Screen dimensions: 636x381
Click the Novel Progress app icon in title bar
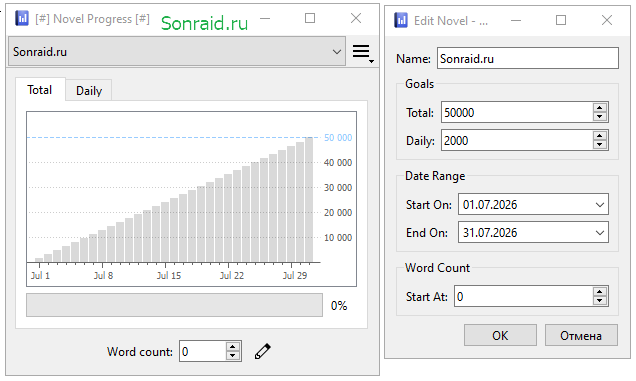tap(22, 18)
